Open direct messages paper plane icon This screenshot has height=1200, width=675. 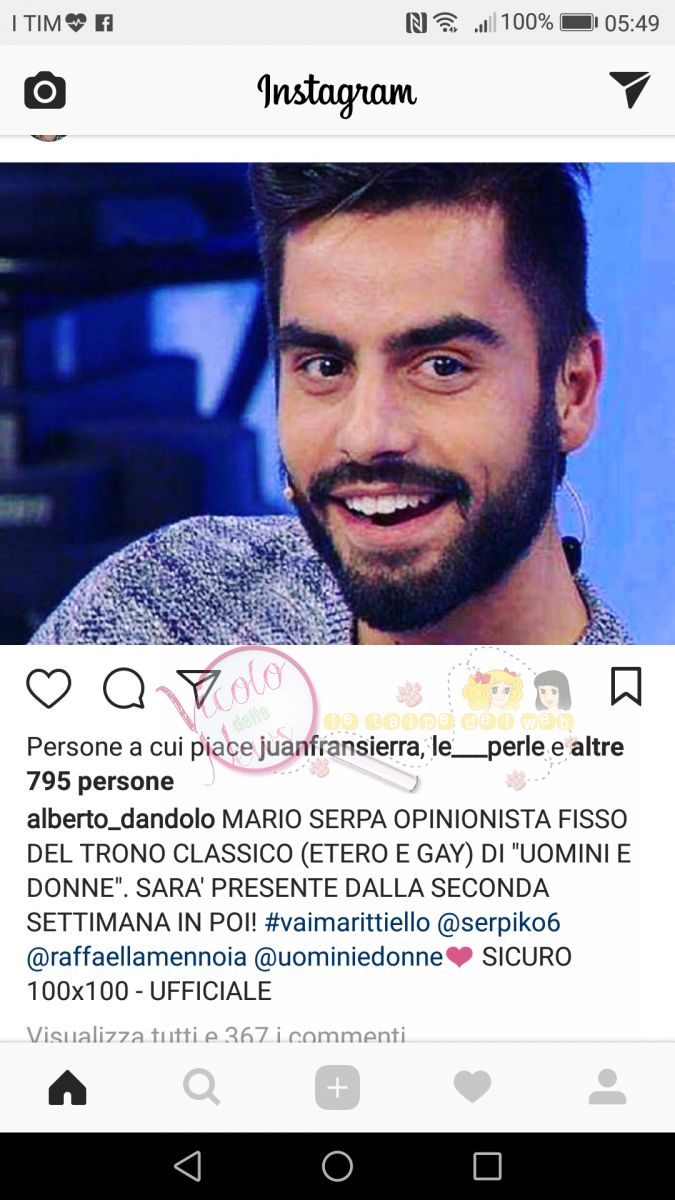630,90
